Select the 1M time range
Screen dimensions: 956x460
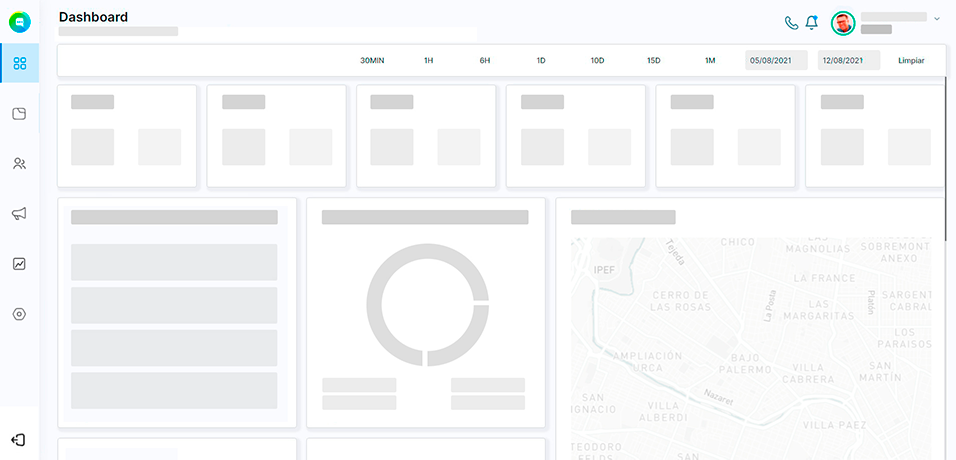point(710,61)
